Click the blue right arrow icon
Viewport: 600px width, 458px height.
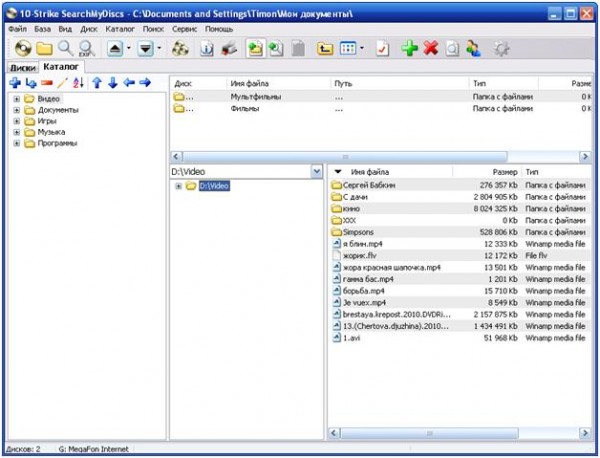(x=145, y=82)
